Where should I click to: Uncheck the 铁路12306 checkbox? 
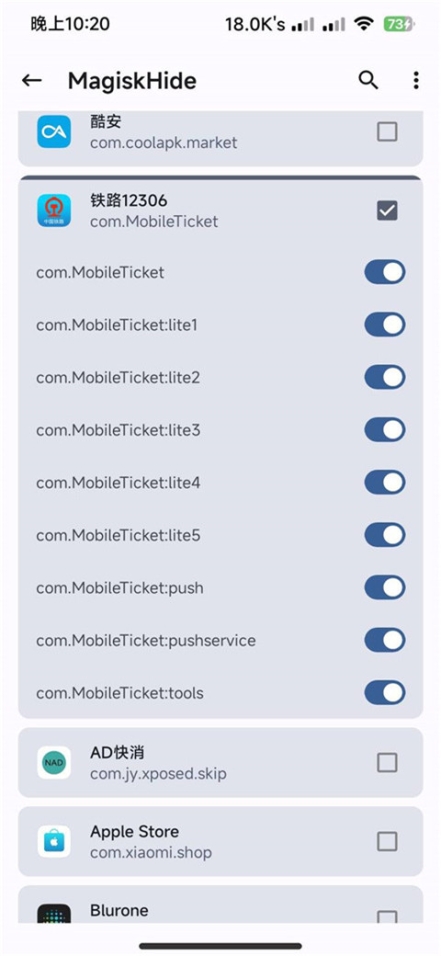click(x=387, y=211)
